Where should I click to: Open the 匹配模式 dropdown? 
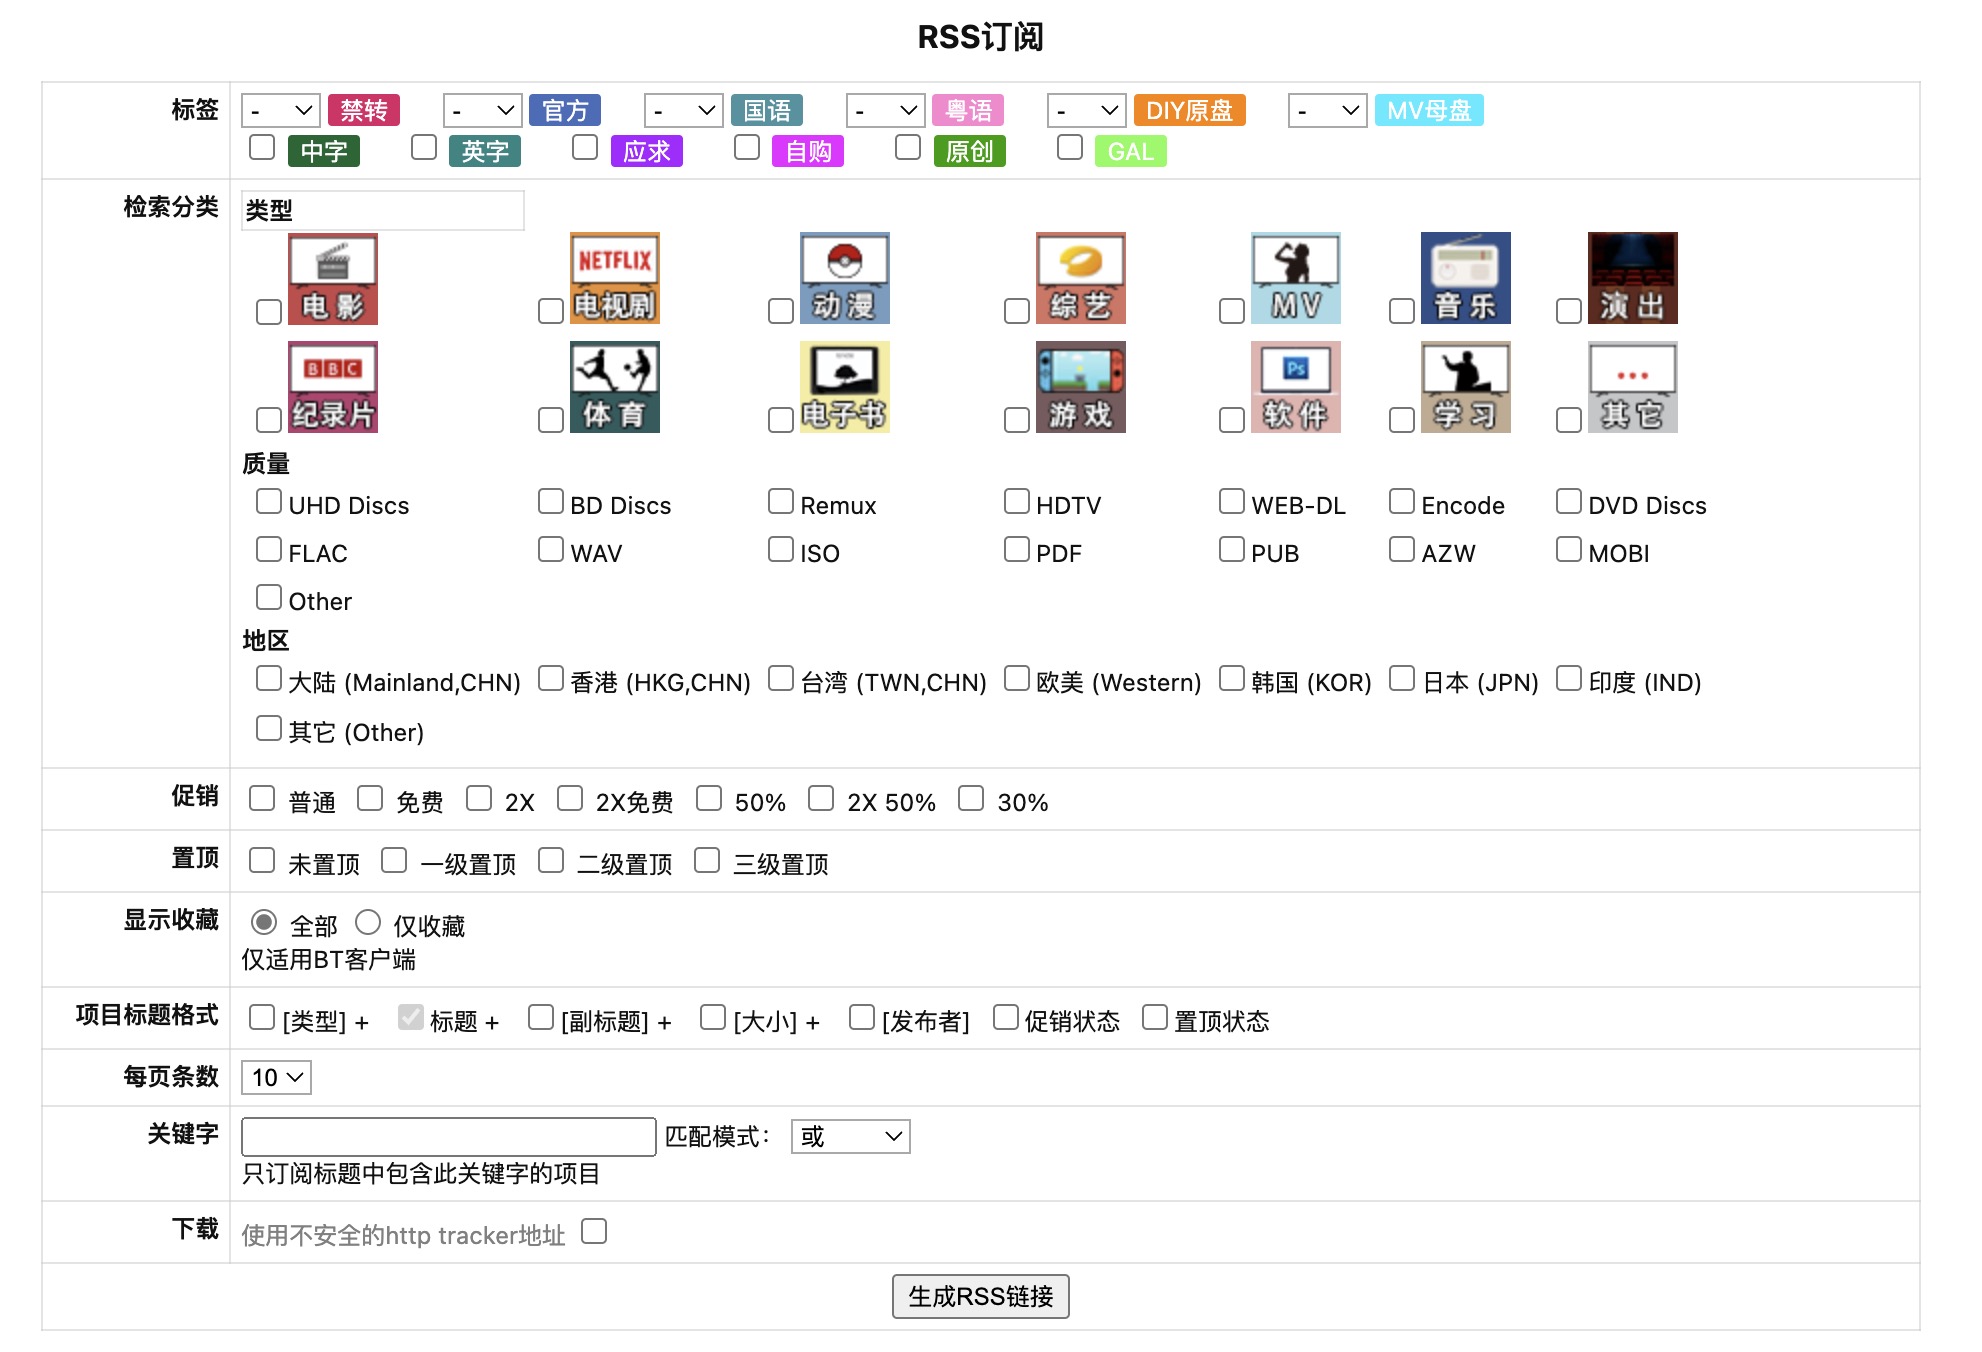pyautogui.click(x=850, y=1136)
